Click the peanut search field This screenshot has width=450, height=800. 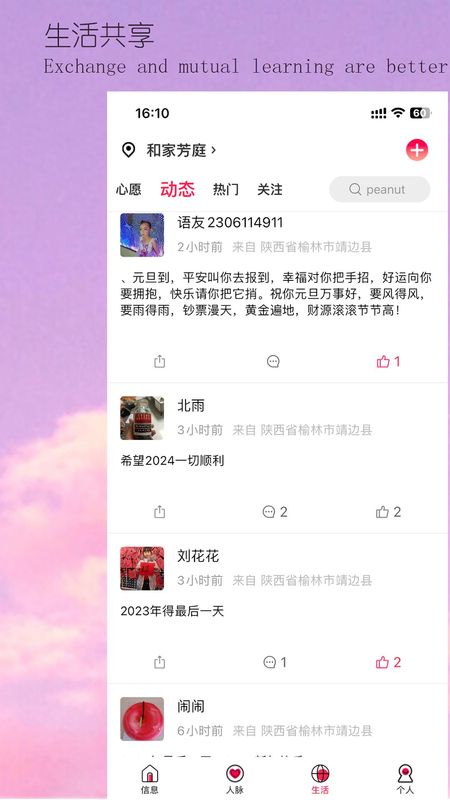click(x=380, y=189)
